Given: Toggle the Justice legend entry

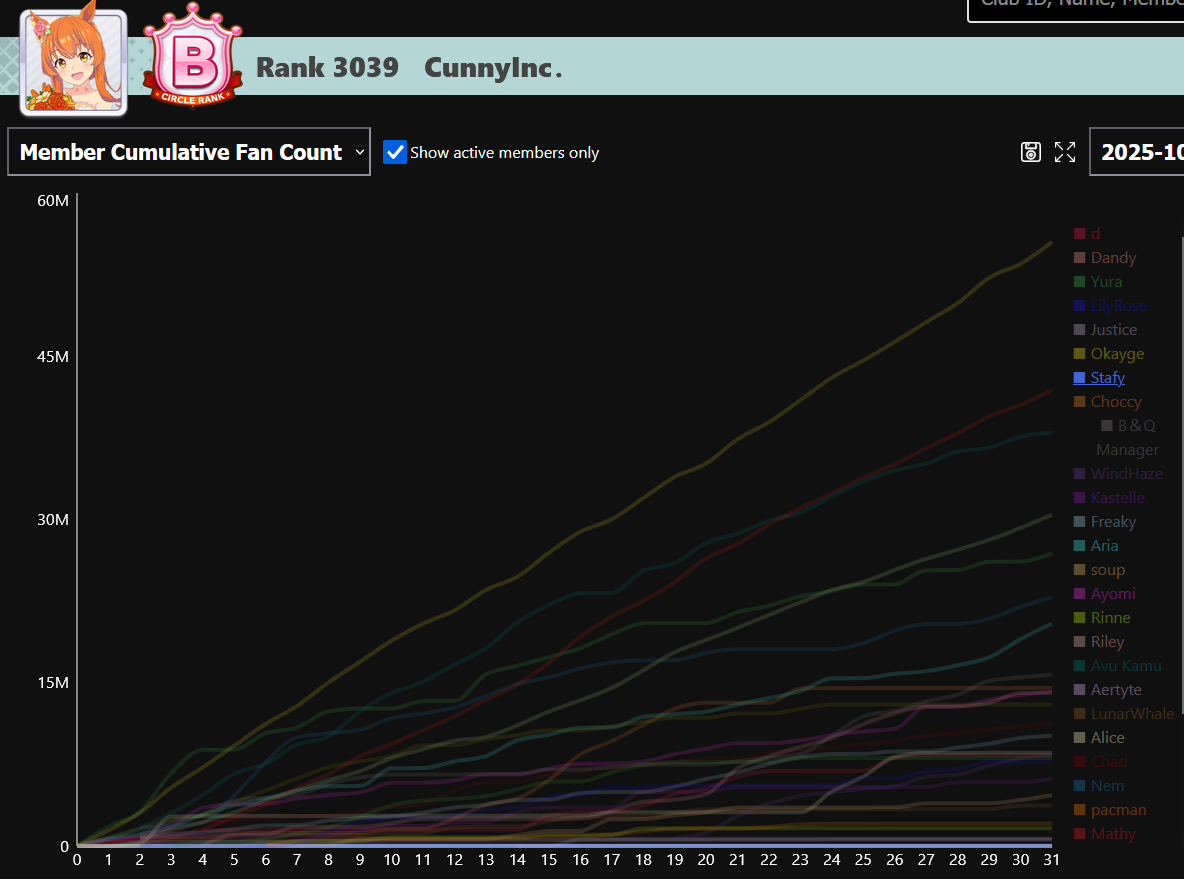Looking at the screenshot, I should [x=1105, y=329].
